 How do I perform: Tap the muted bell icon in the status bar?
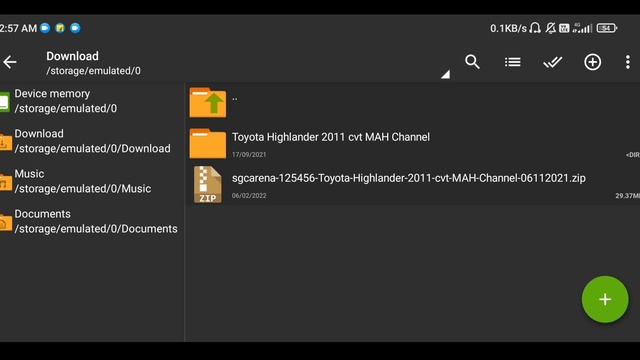tap(550, 28)
